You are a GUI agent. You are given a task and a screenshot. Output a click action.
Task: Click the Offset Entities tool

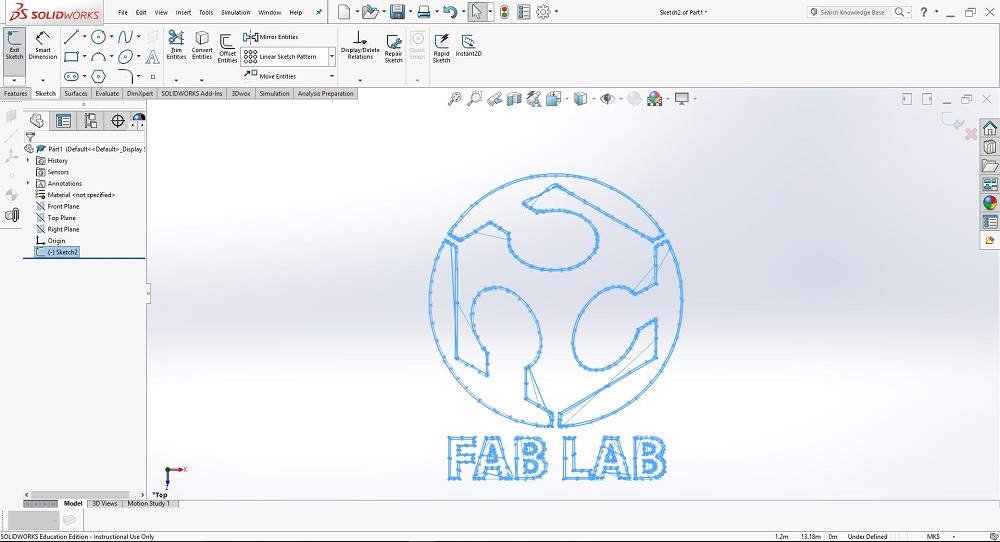[x=228, y=48]
